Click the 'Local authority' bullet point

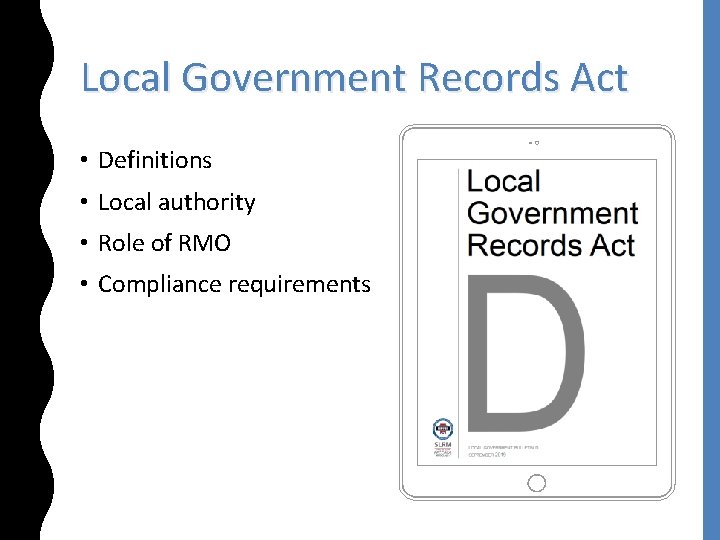[x=176, y=202]
